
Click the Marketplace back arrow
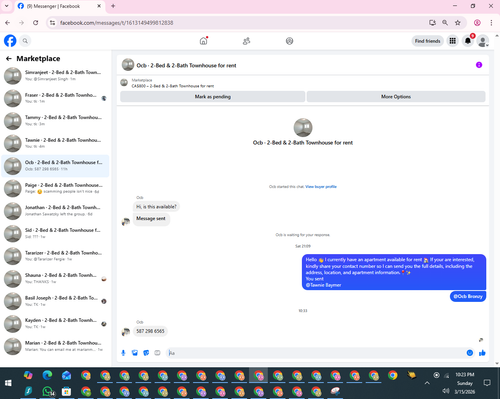coord(9,59)
